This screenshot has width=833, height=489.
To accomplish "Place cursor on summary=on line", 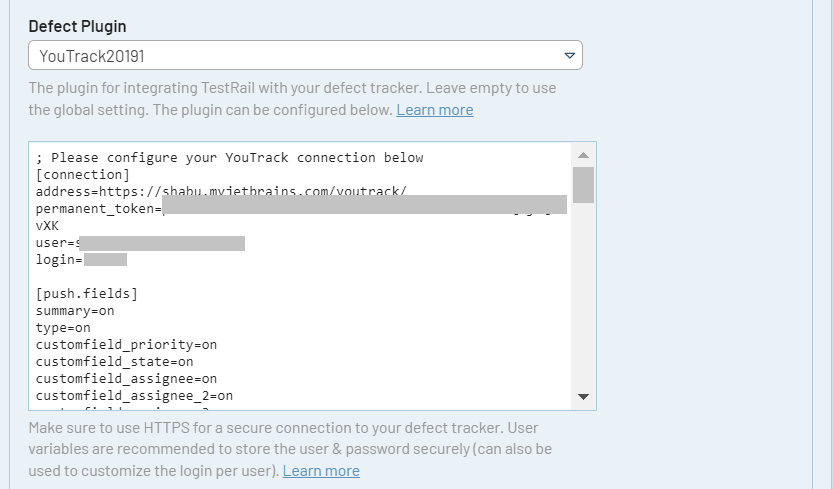I will tap(75, 311).
